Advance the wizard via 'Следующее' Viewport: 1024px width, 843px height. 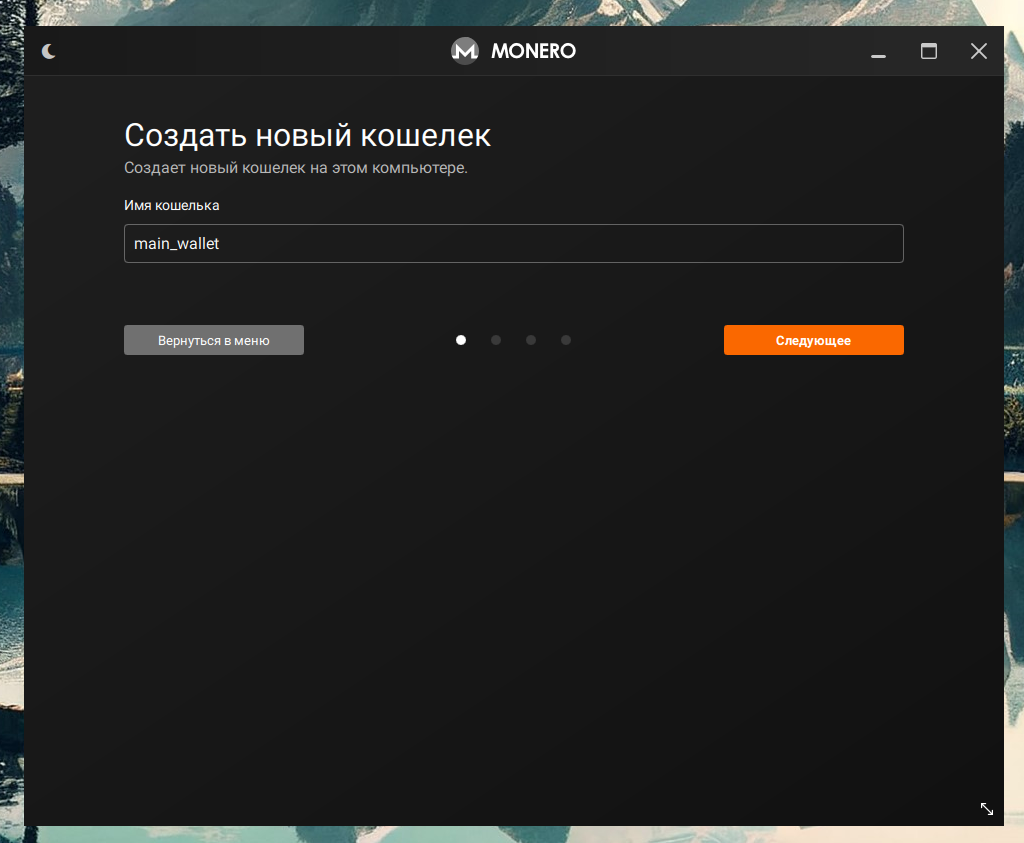click(813, 340)
